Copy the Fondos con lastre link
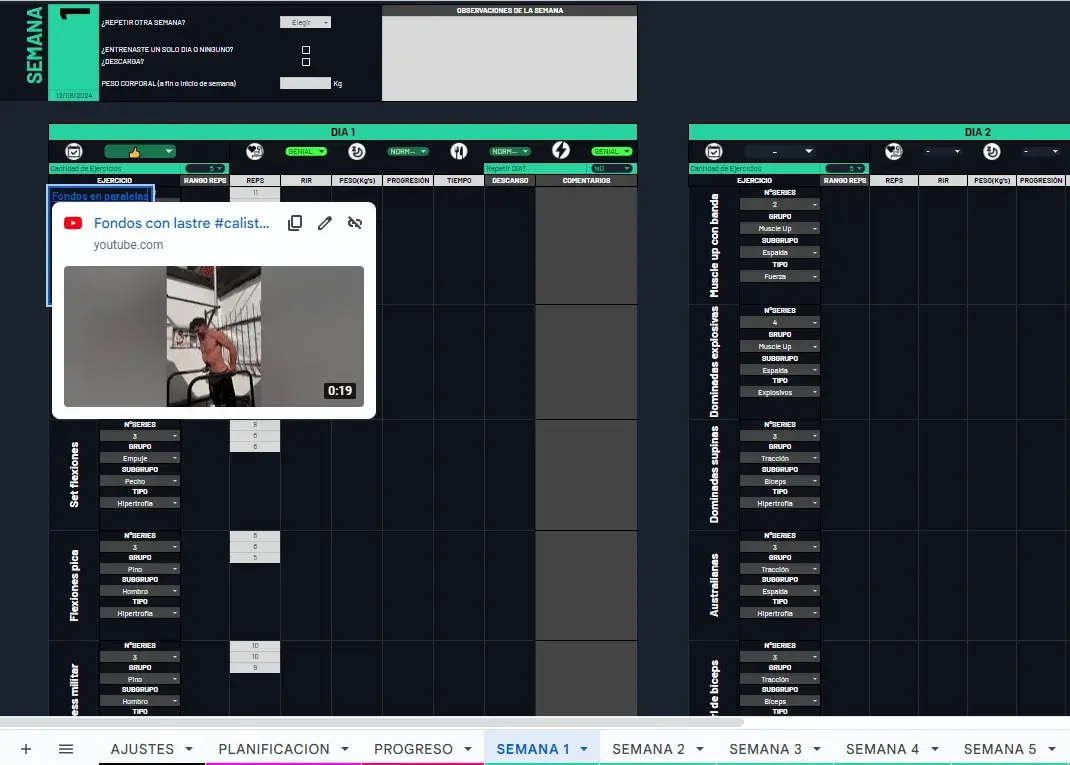1070x765 pixels. (x=295, y=223)
